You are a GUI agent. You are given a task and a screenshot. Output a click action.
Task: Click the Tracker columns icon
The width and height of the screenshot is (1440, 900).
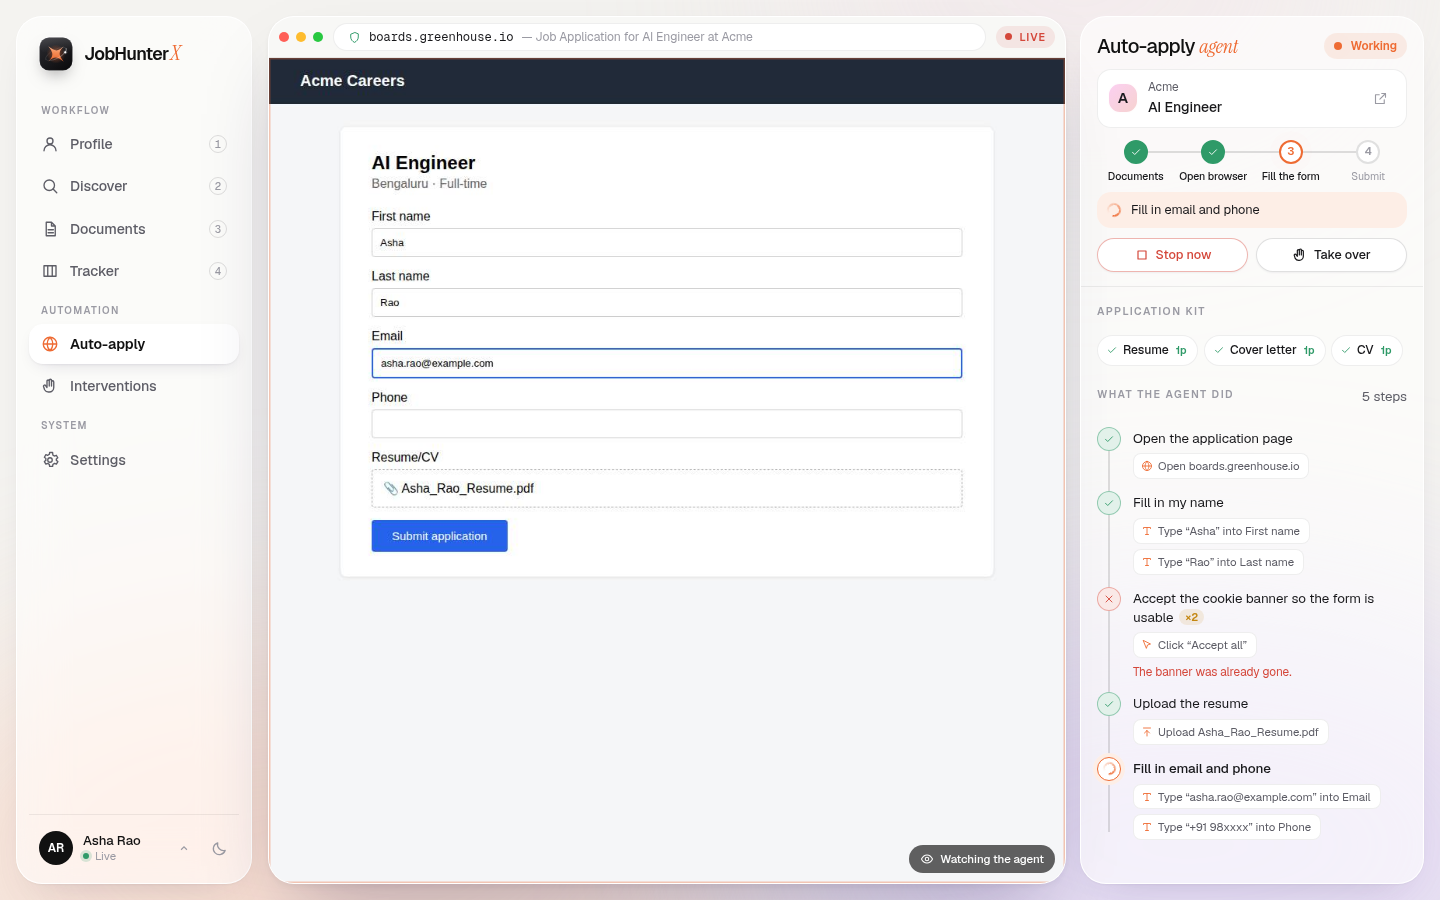(50, 271)
